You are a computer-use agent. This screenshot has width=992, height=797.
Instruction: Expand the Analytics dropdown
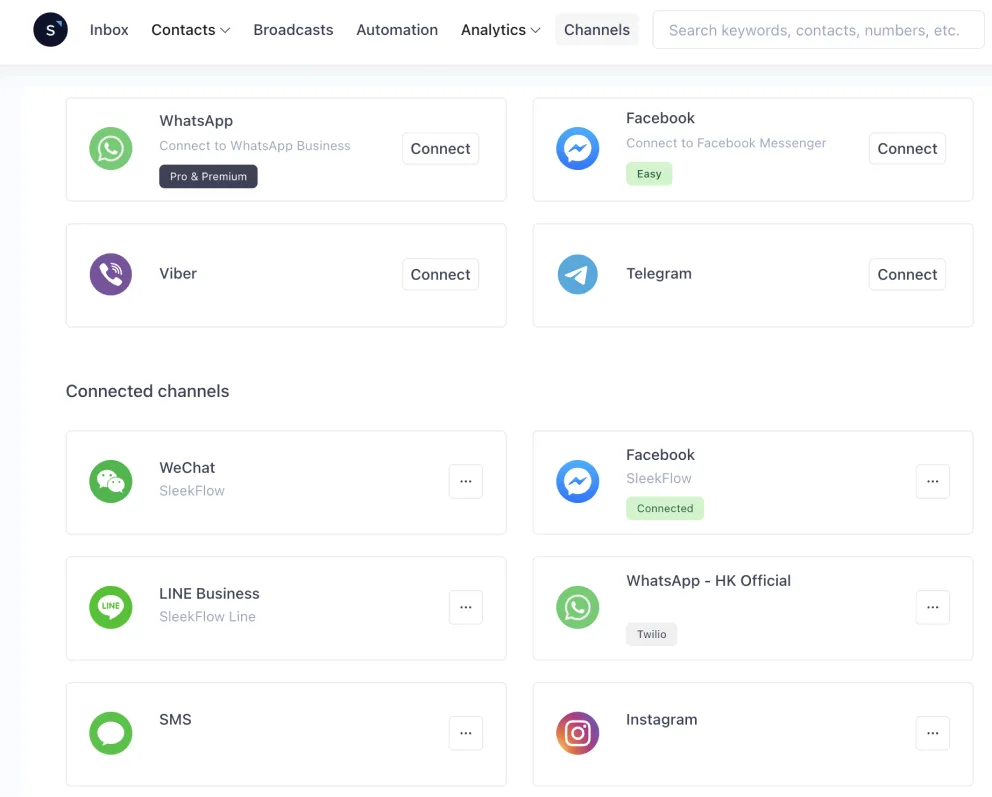(500, 30)
